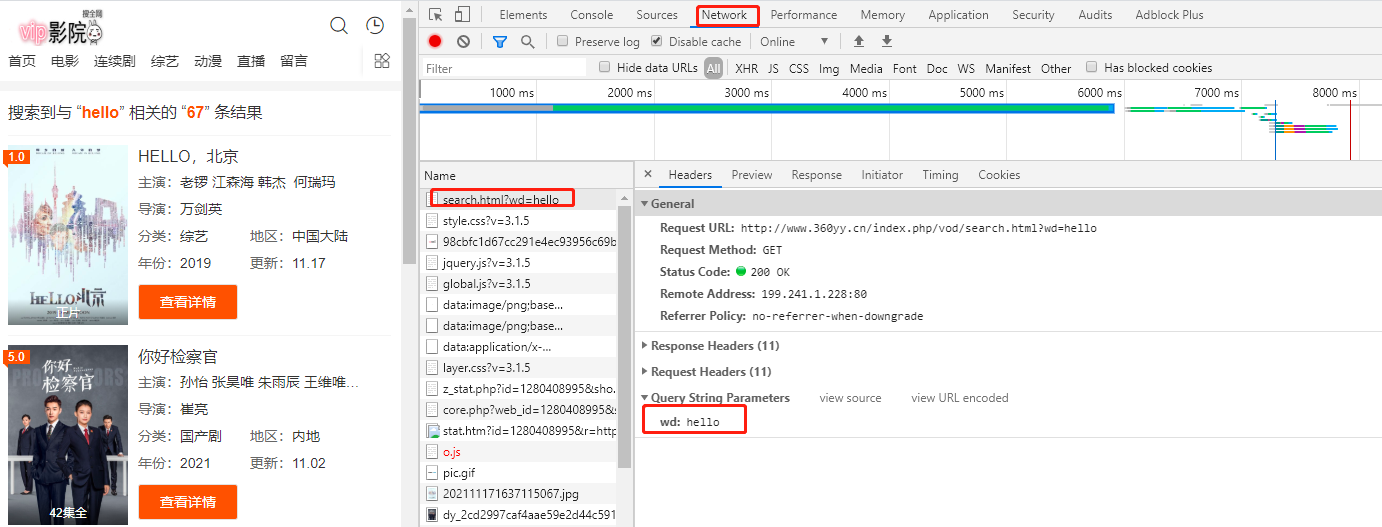
Task: Open the watch history clock icon
Action: (375, 25)
